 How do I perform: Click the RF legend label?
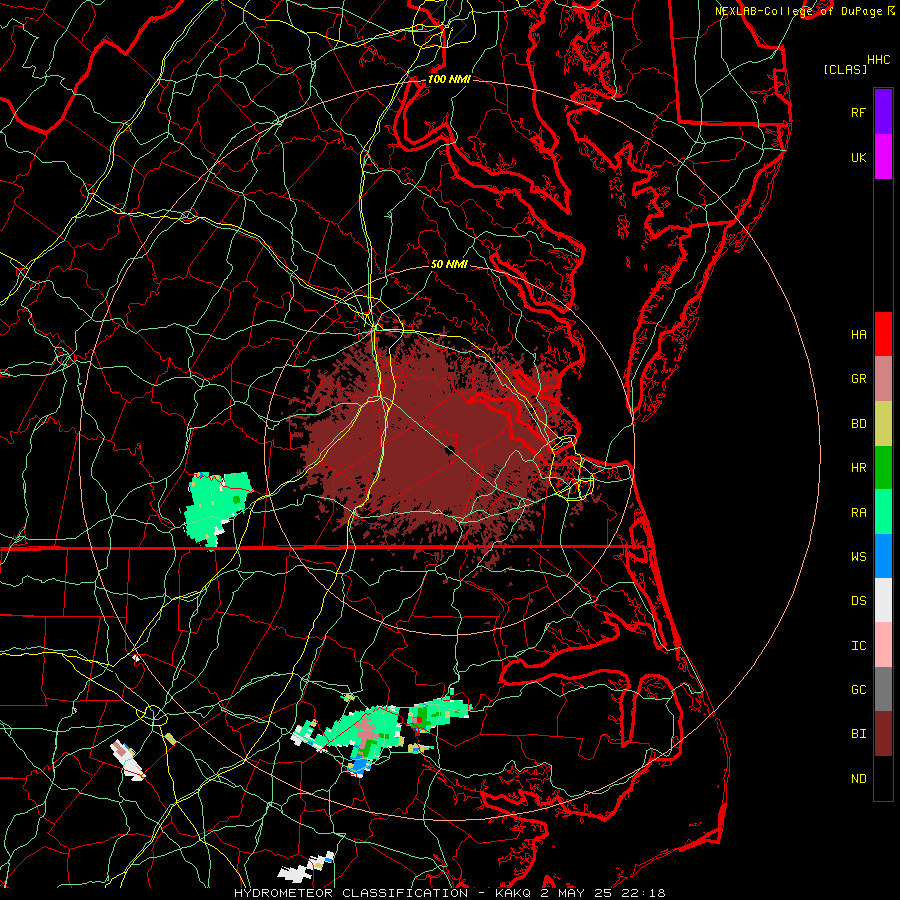tap(858, 112)
